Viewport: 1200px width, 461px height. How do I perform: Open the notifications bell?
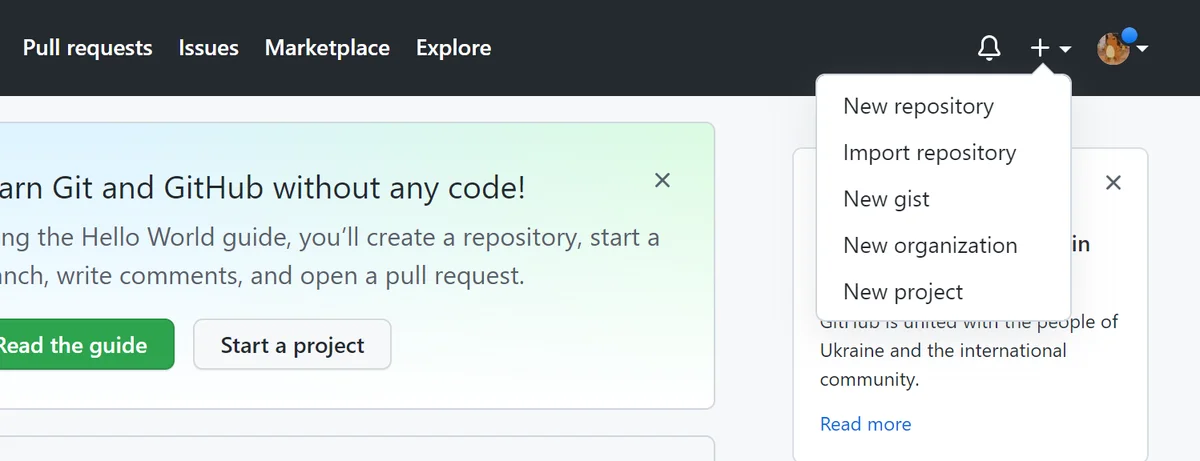pos(989,48)
